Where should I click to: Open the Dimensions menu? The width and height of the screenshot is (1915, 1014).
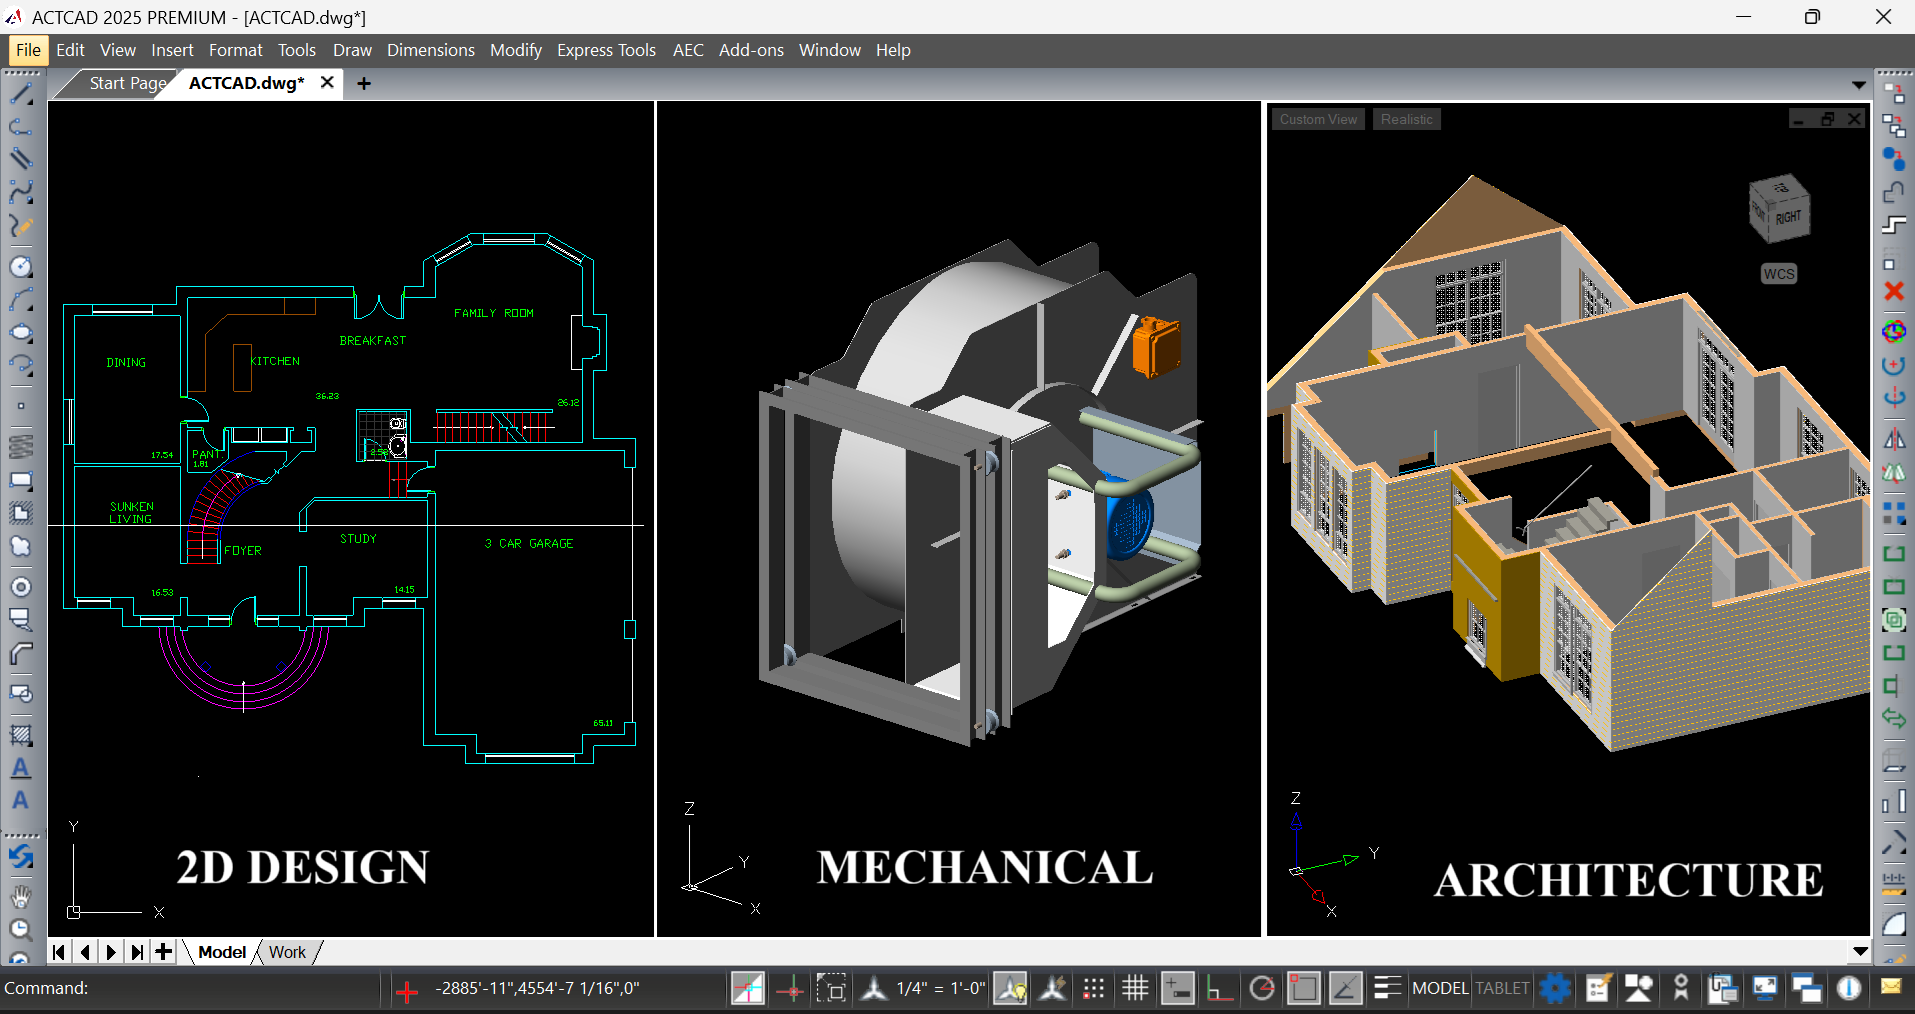point(431,50)
